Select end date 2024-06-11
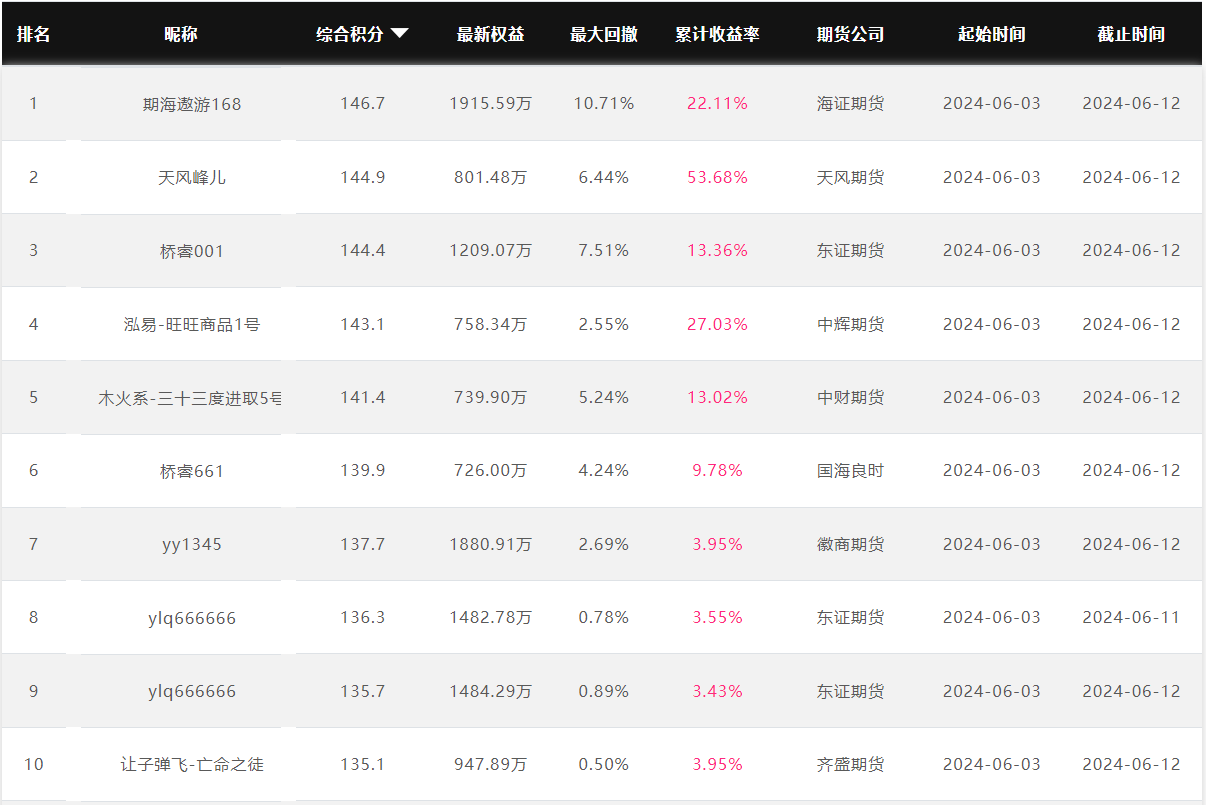1206x805 pixels. click(1131, 617)
